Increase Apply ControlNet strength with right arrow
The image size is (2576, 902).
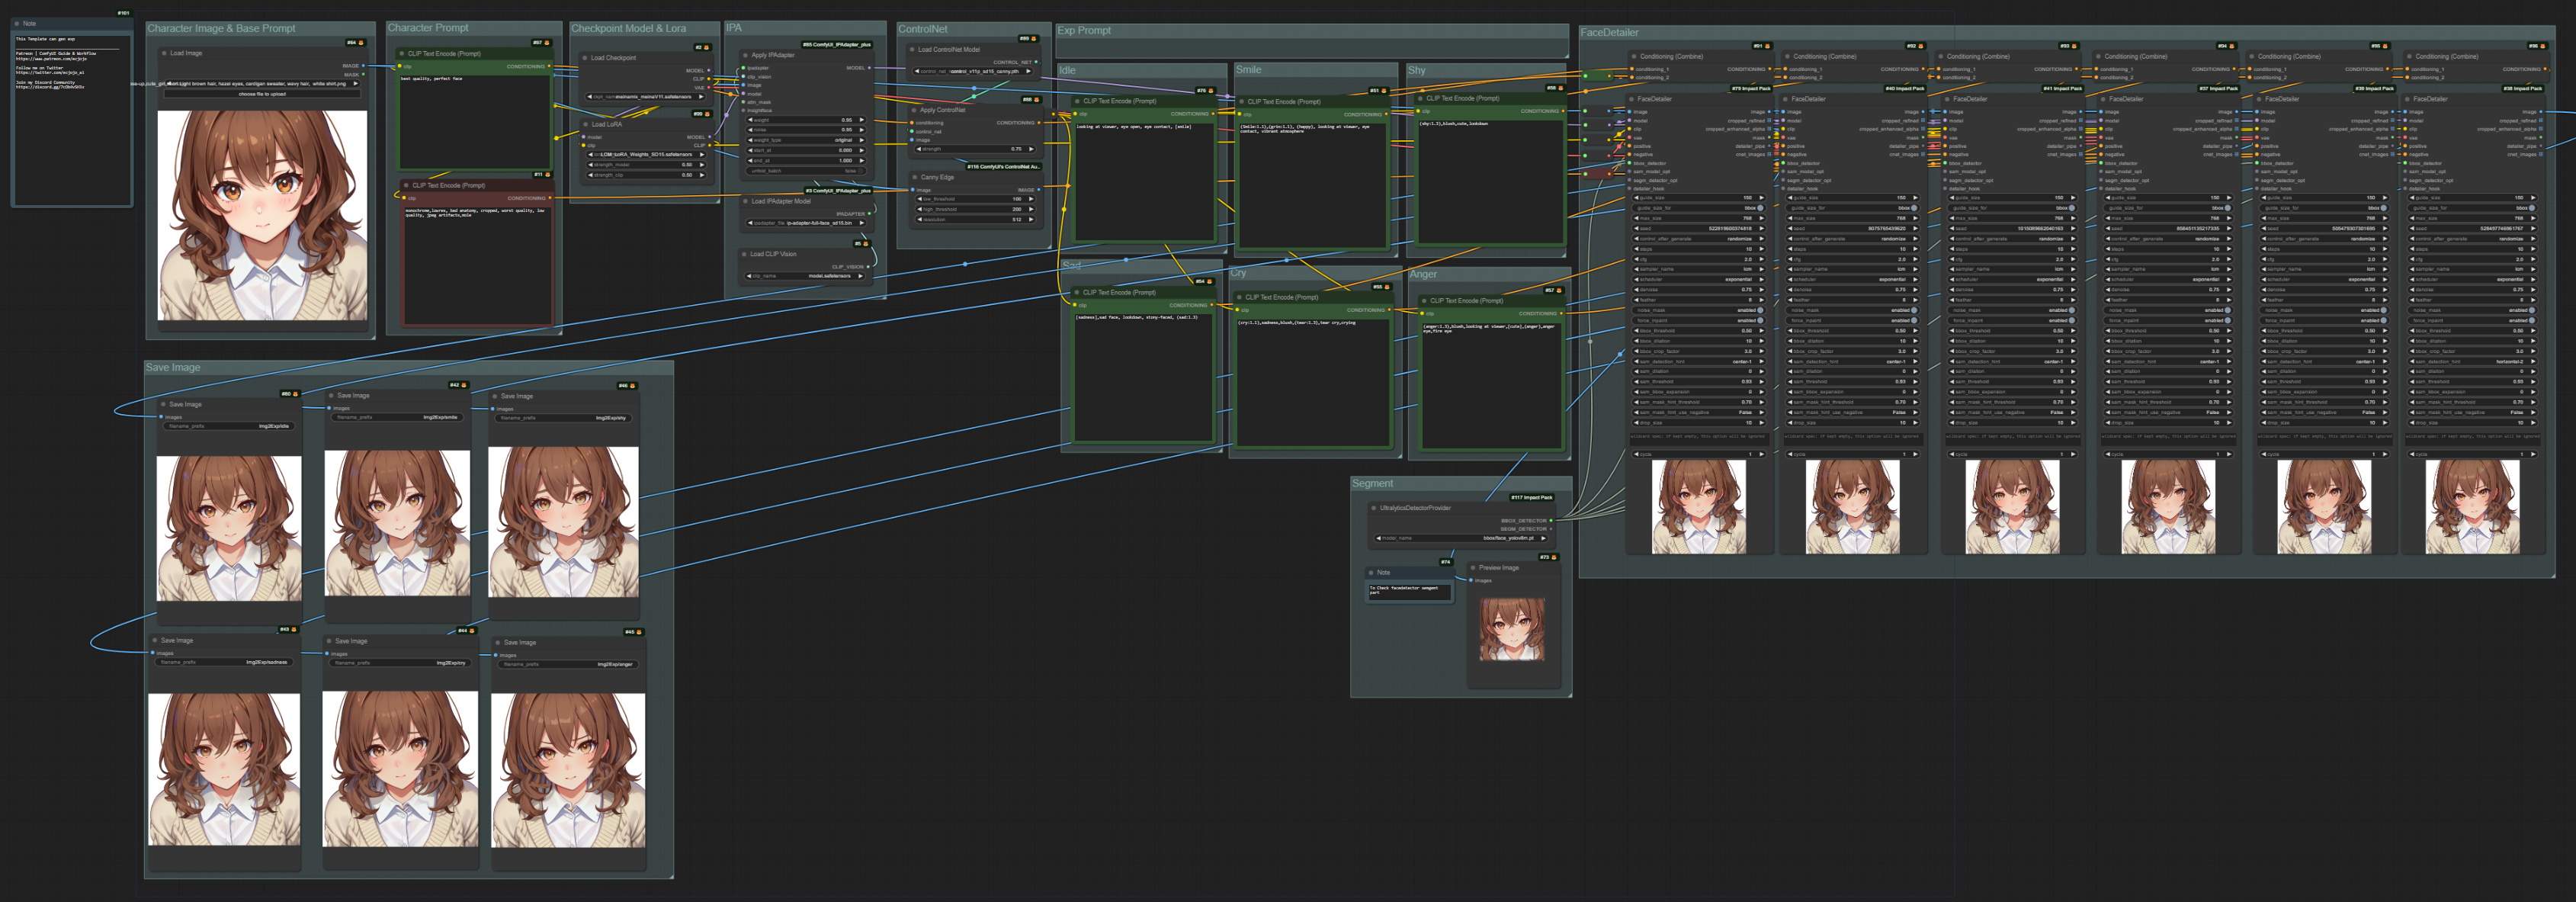[x=1031, y=149]
